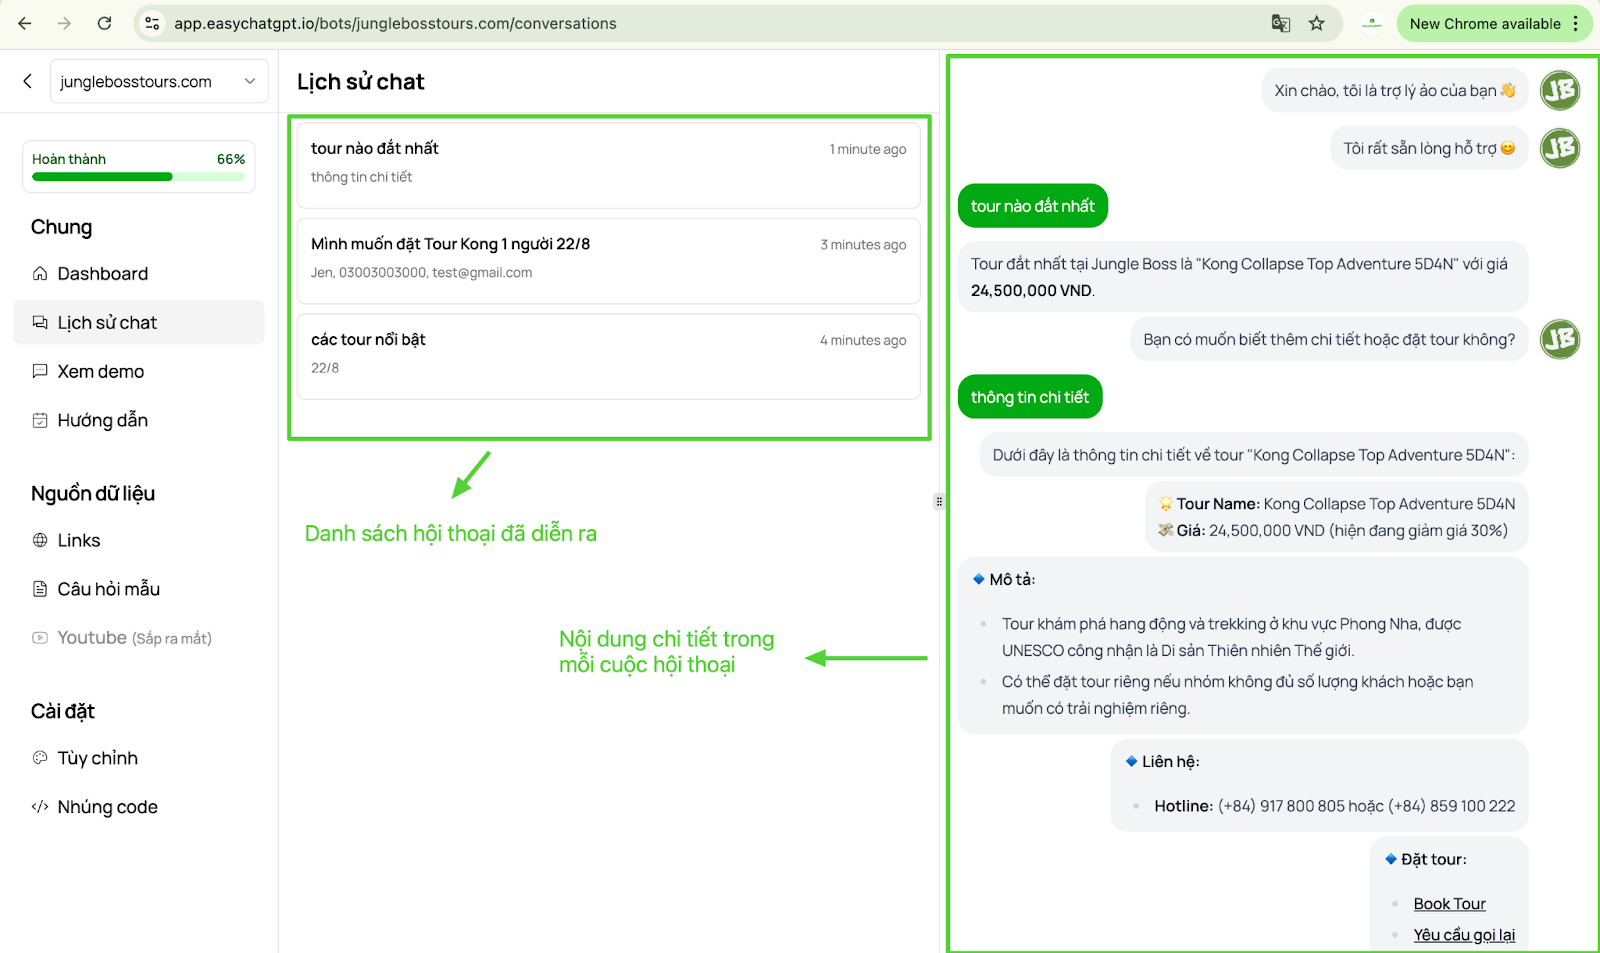The width and height of the screenshot is (1600, 953).
Task: Click bot avatar beside "Xin chào" message
Action: tap(1560, 90)
